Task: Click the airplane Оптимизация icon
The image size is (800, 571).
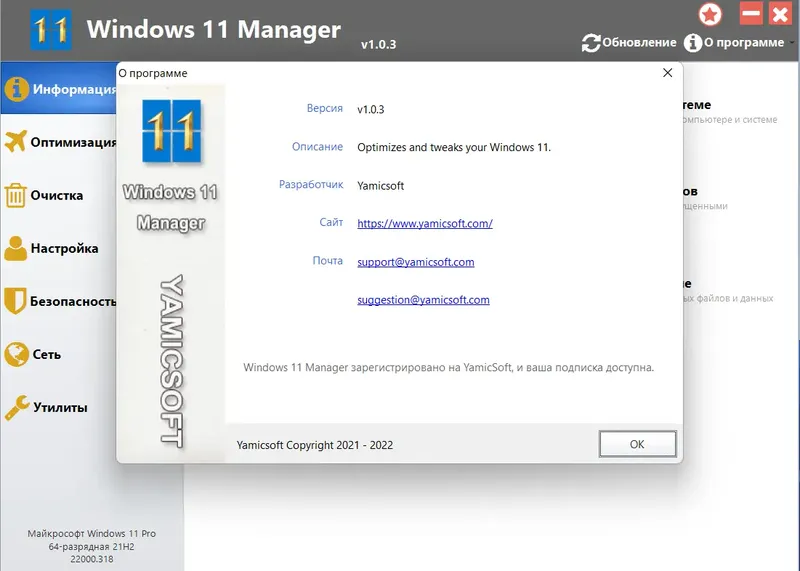Action: pos(15,142)
